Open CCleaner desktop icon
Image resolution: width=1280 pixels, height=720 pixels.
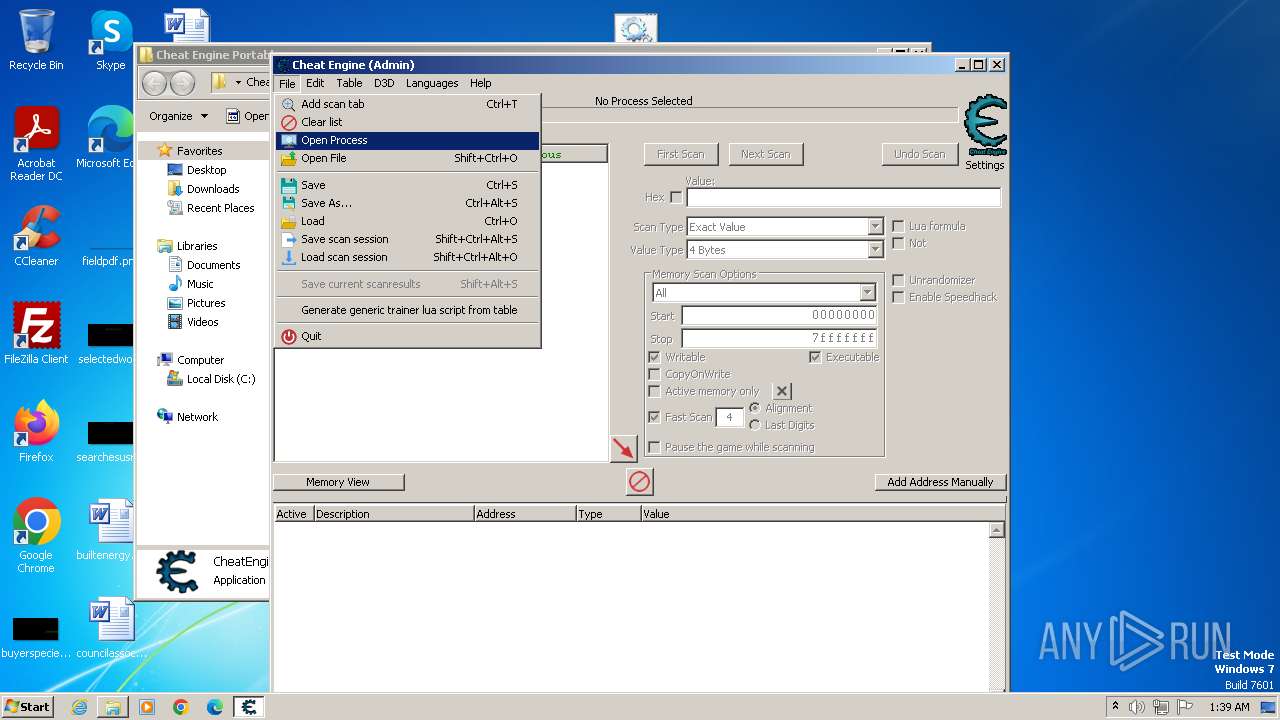pos(36,236)
